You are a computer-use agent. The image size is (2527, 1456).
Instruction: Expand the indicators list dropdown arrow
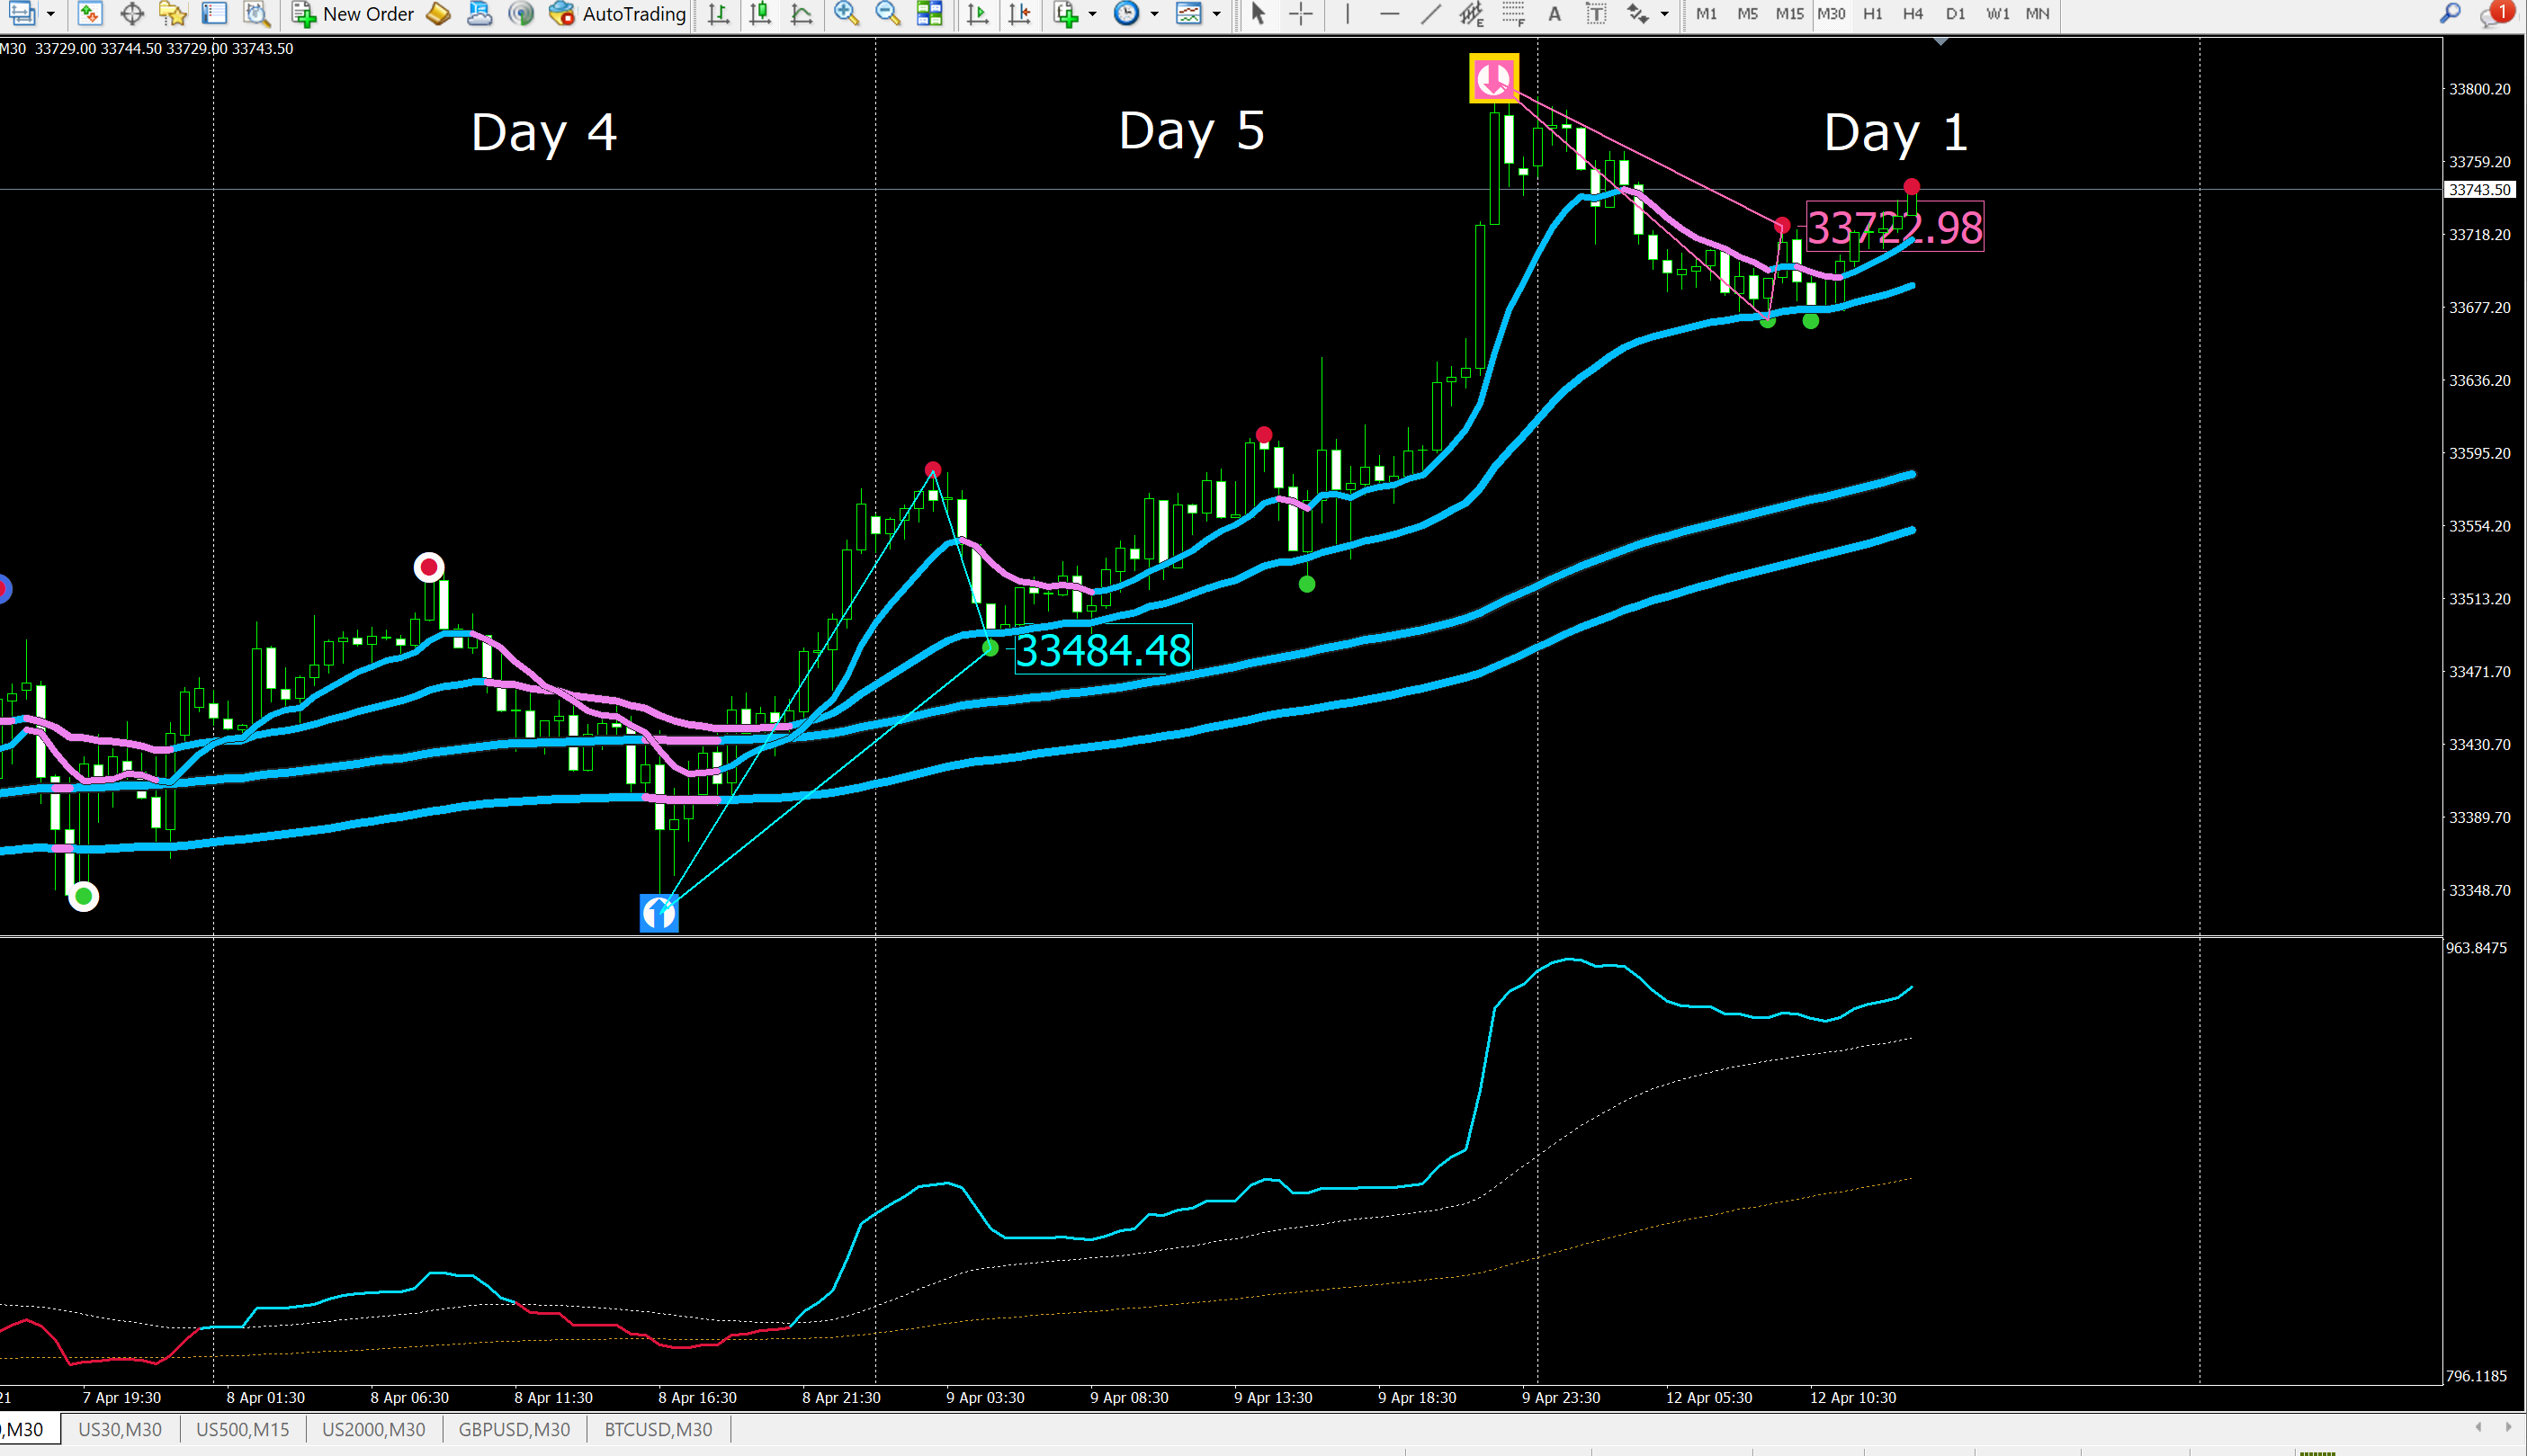pos(1092,14)
